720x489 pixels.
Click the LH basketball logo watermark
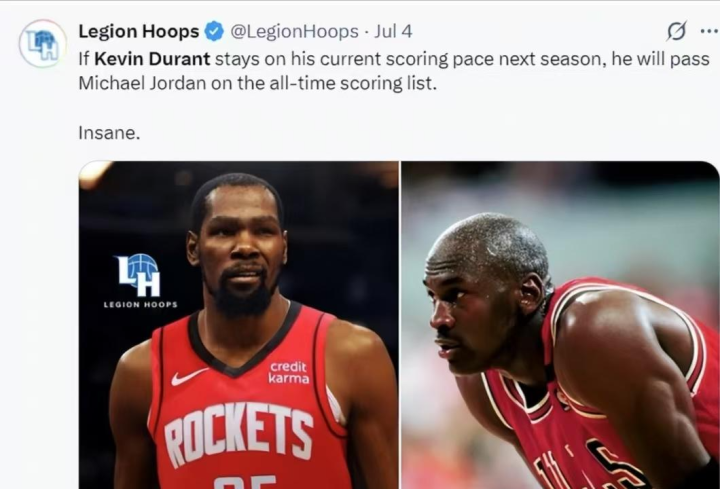click(x=138, y=275)
